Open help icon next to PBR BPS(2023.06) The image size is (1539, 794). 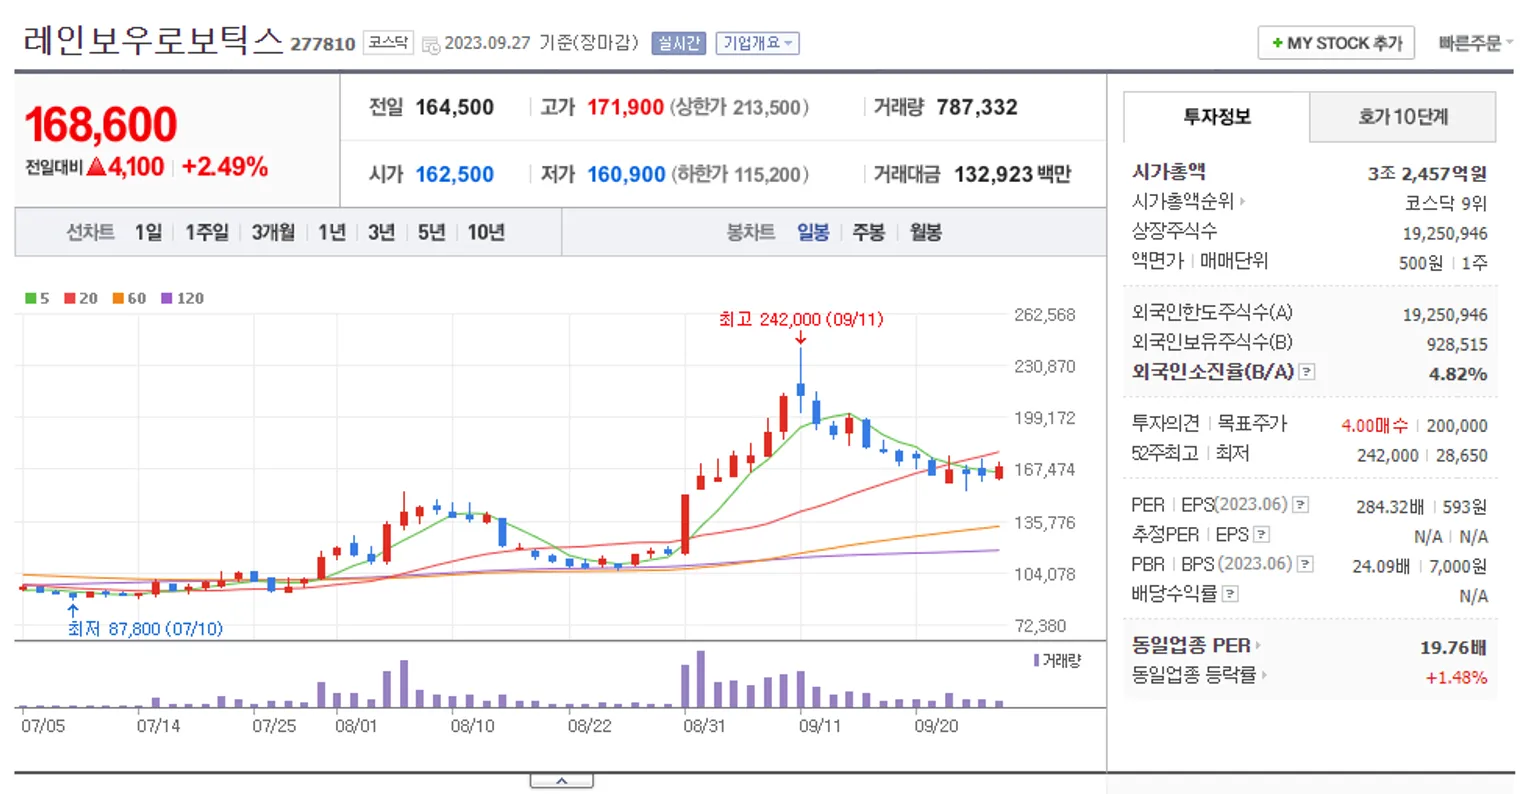[1305, 565]
